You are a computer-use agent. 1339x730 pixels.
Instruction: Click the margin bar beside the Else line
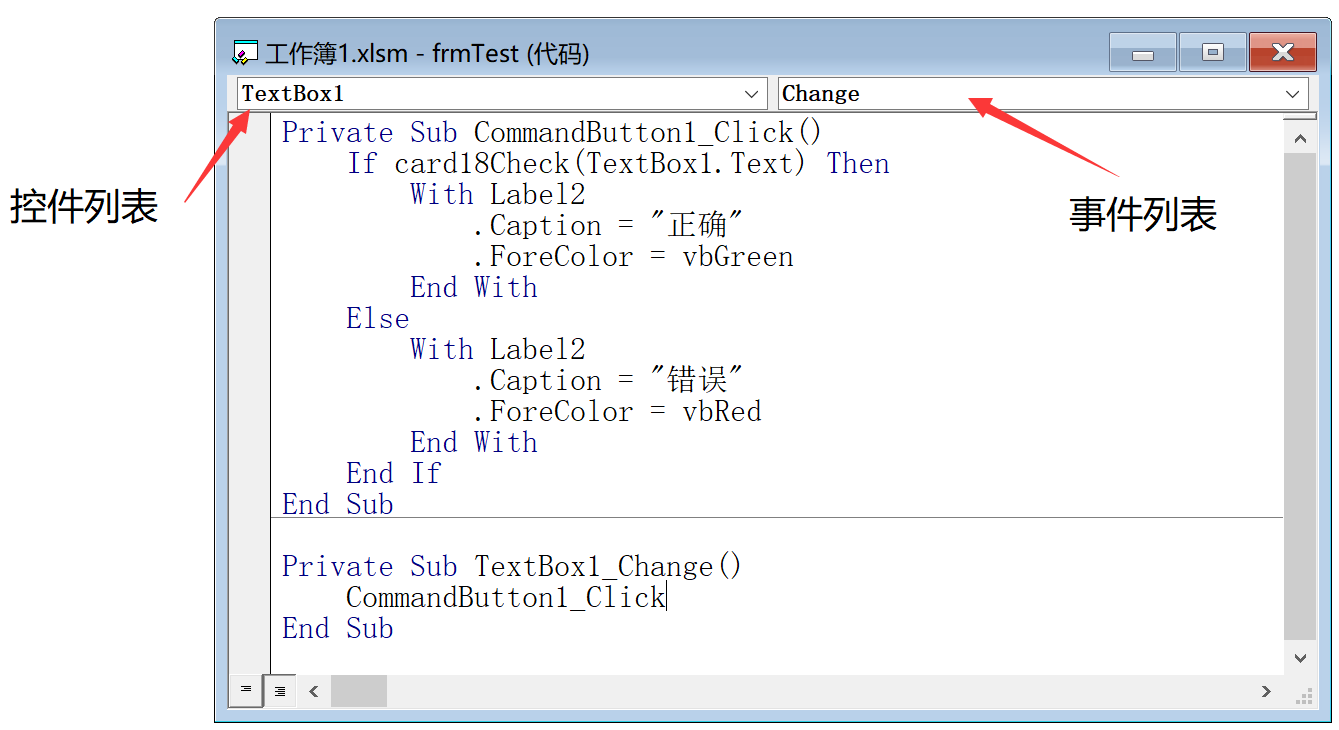pos(250,319)
